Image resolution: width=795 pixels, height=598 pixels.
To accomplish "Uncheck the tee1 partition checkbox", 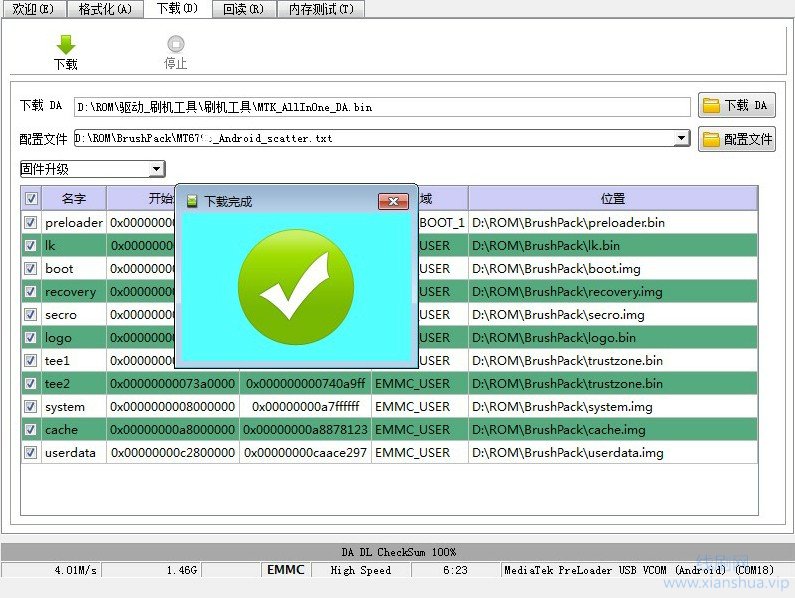I will (31, 361).
